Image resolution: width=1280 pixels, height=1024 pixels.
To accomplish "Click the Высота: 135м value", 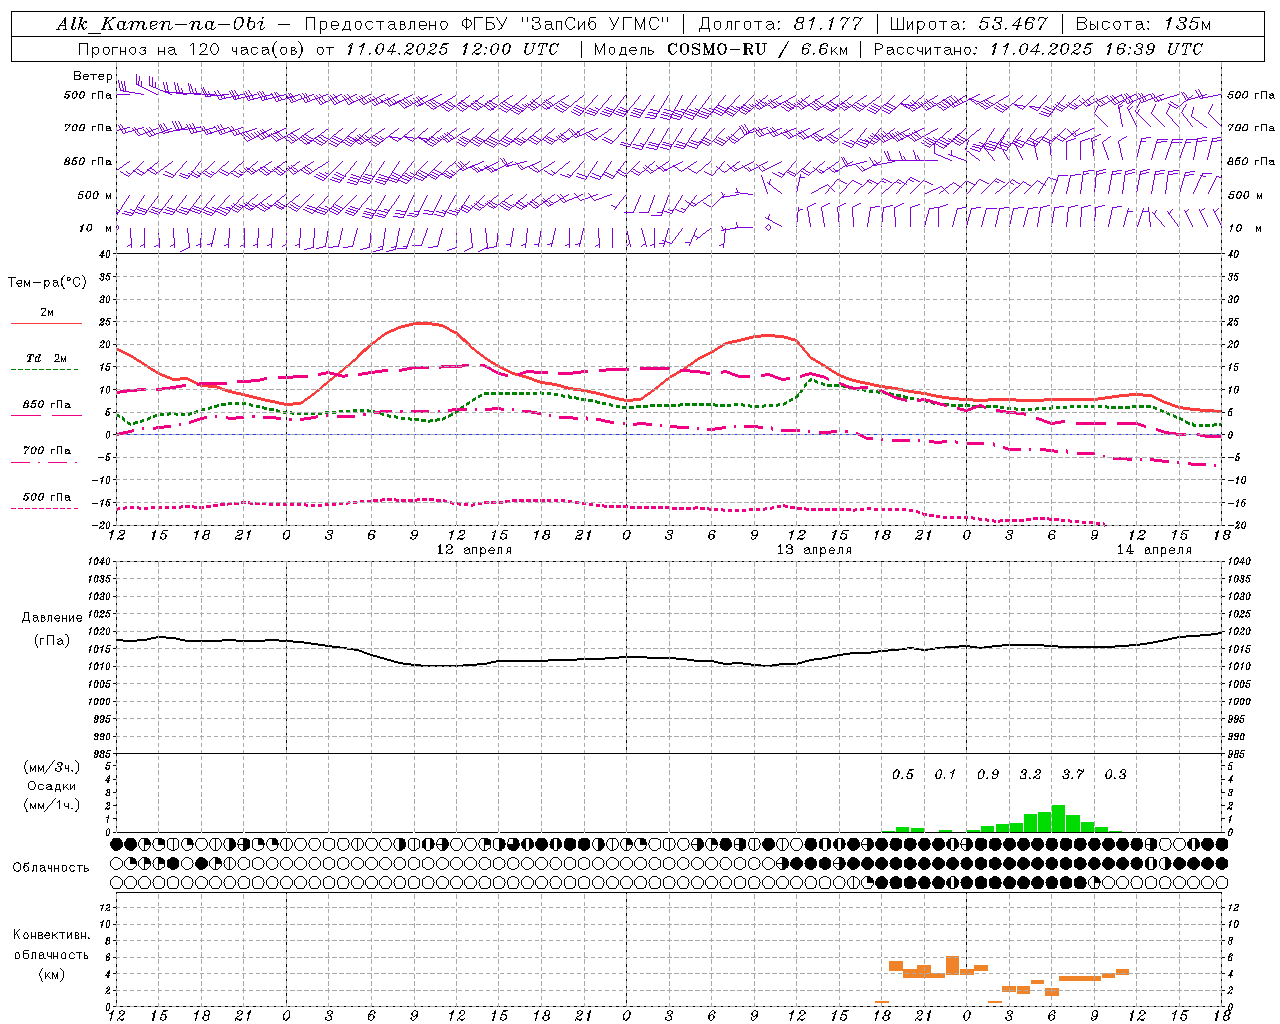I will [1144, 24].
